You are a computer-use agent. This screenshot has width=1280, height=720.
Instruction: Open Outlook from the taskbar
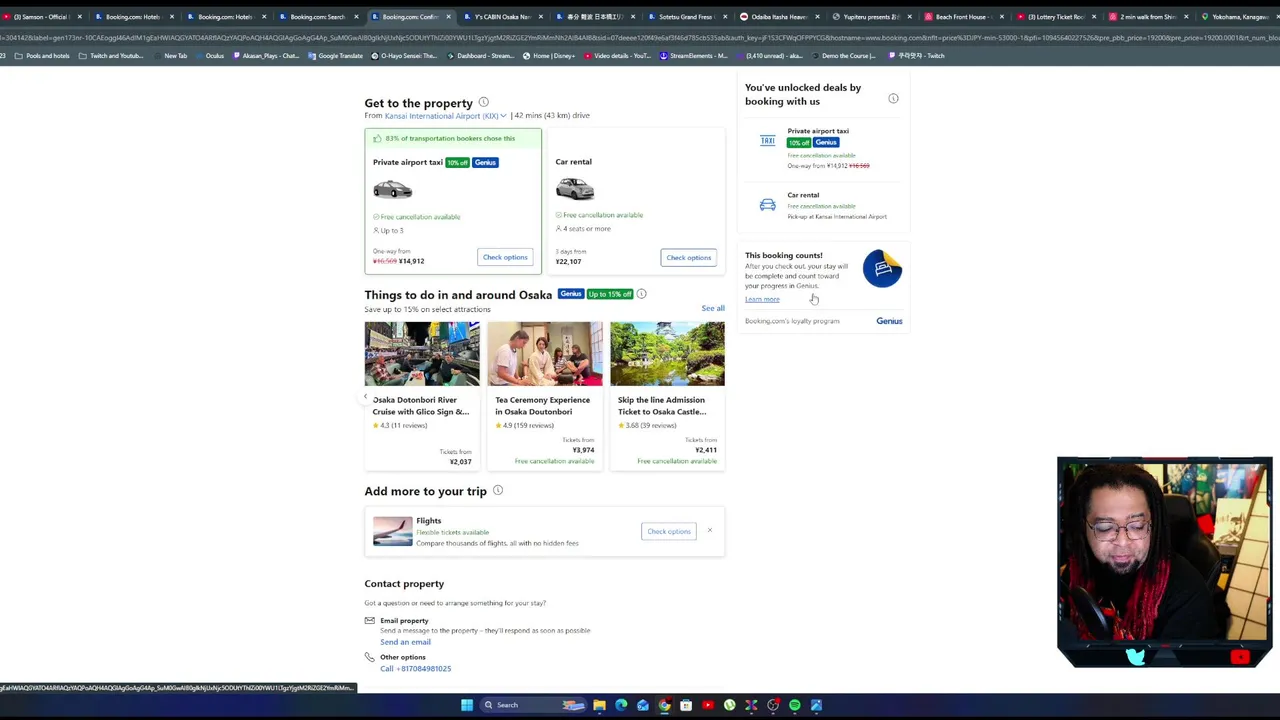pyautogui.click(x=643, y=705)
